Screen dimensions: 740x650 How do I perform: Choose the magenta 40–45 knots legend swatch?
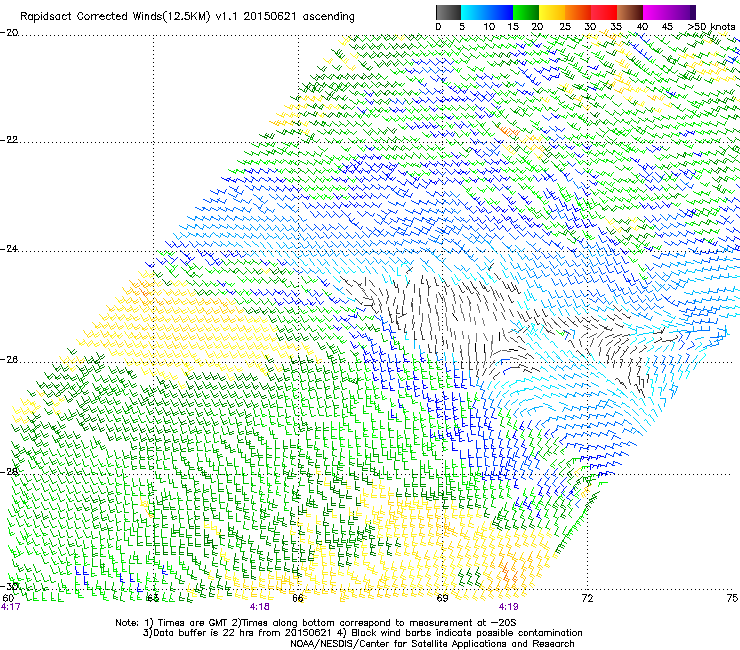(656, 12)
